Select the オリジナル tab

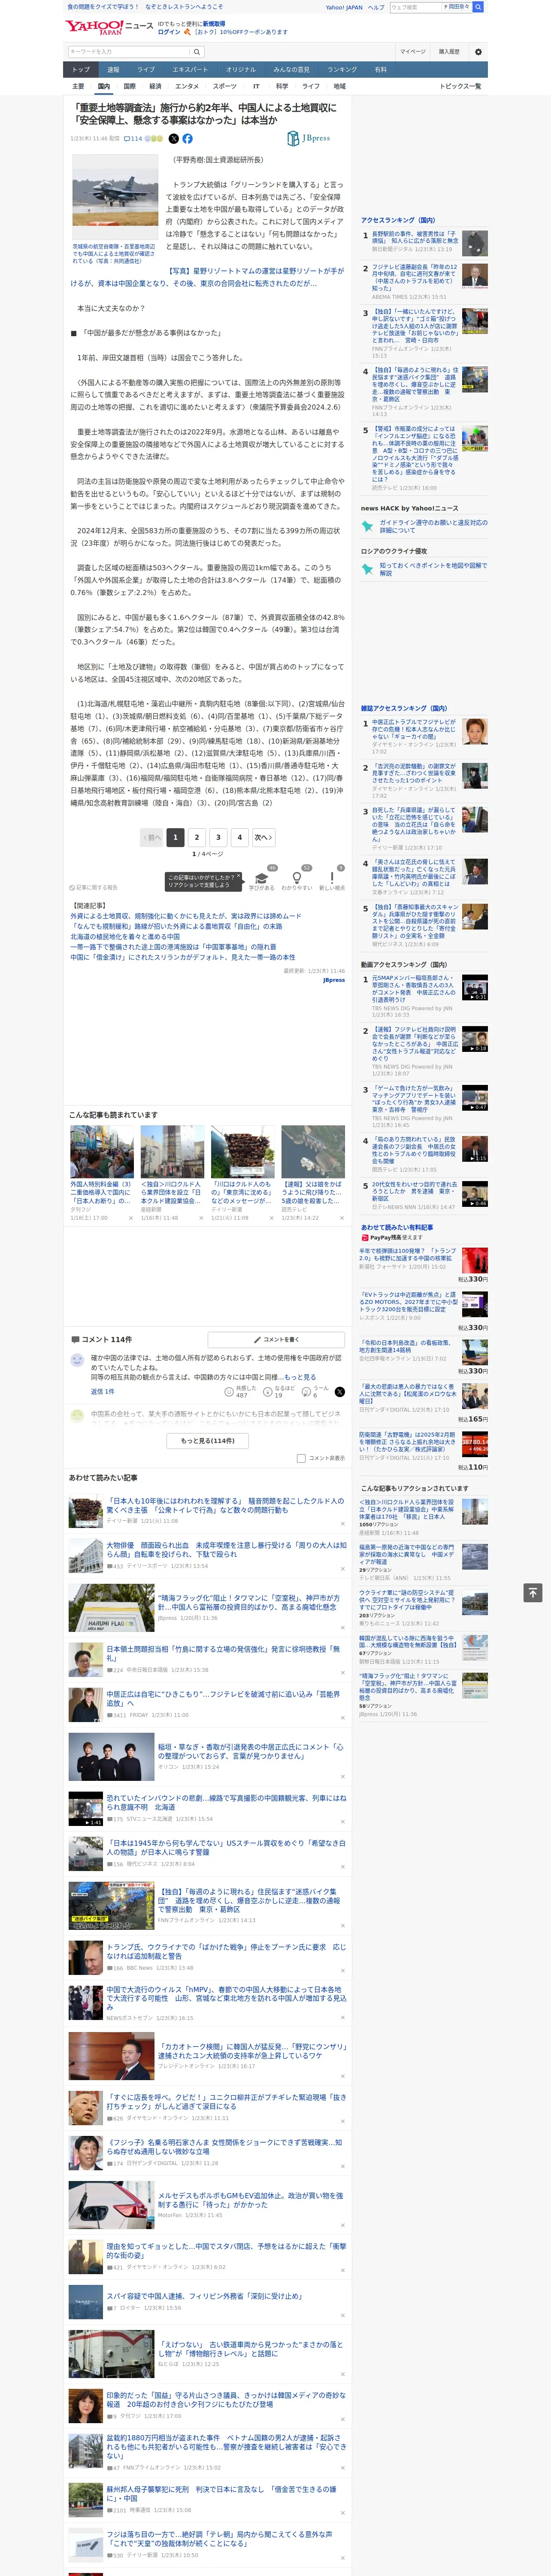tap(241, 70)
